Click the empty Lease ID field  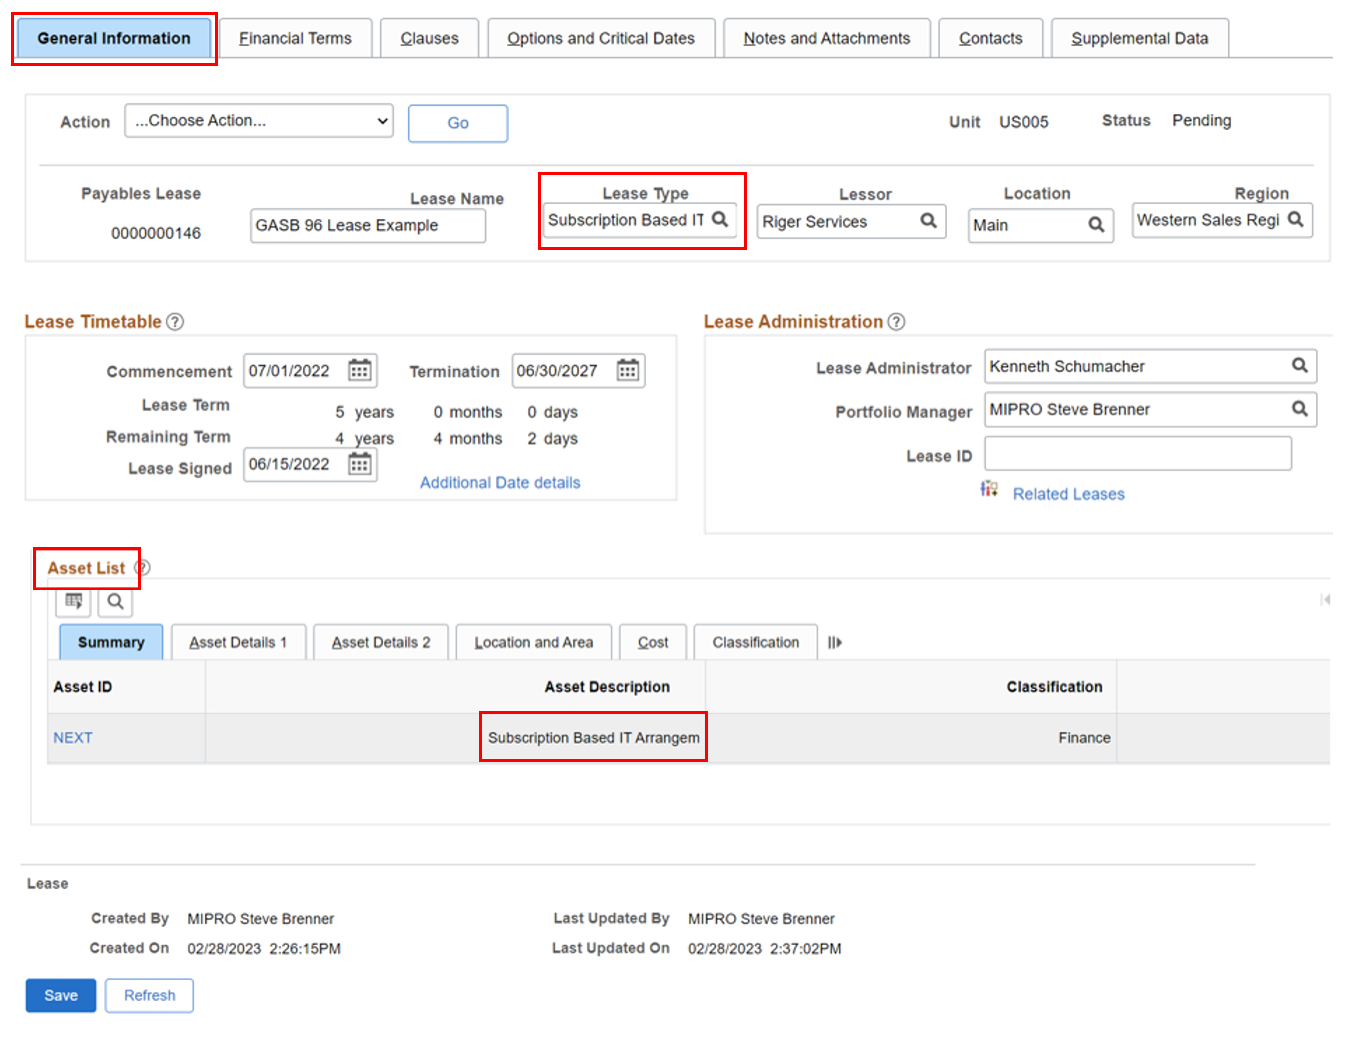(x=1138, y=453)
